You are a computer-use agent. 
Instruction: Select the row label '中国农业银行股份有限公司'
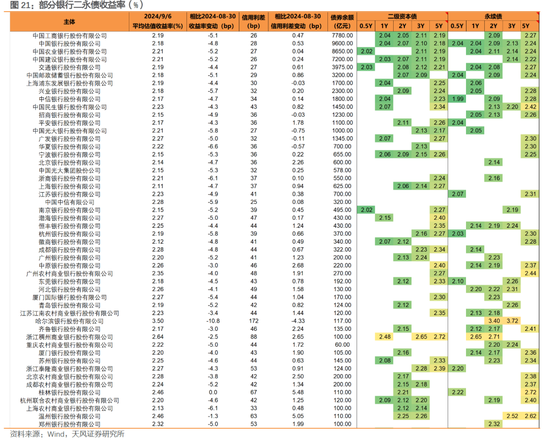69,52
